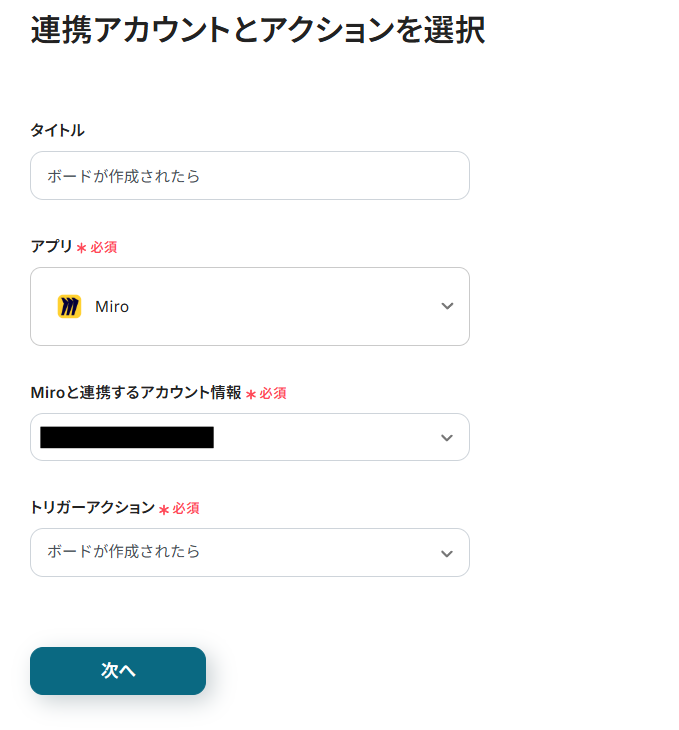Click the red asterisk beside account info label
The height and width of the screenshot is (730, 679).
[251, 395]
